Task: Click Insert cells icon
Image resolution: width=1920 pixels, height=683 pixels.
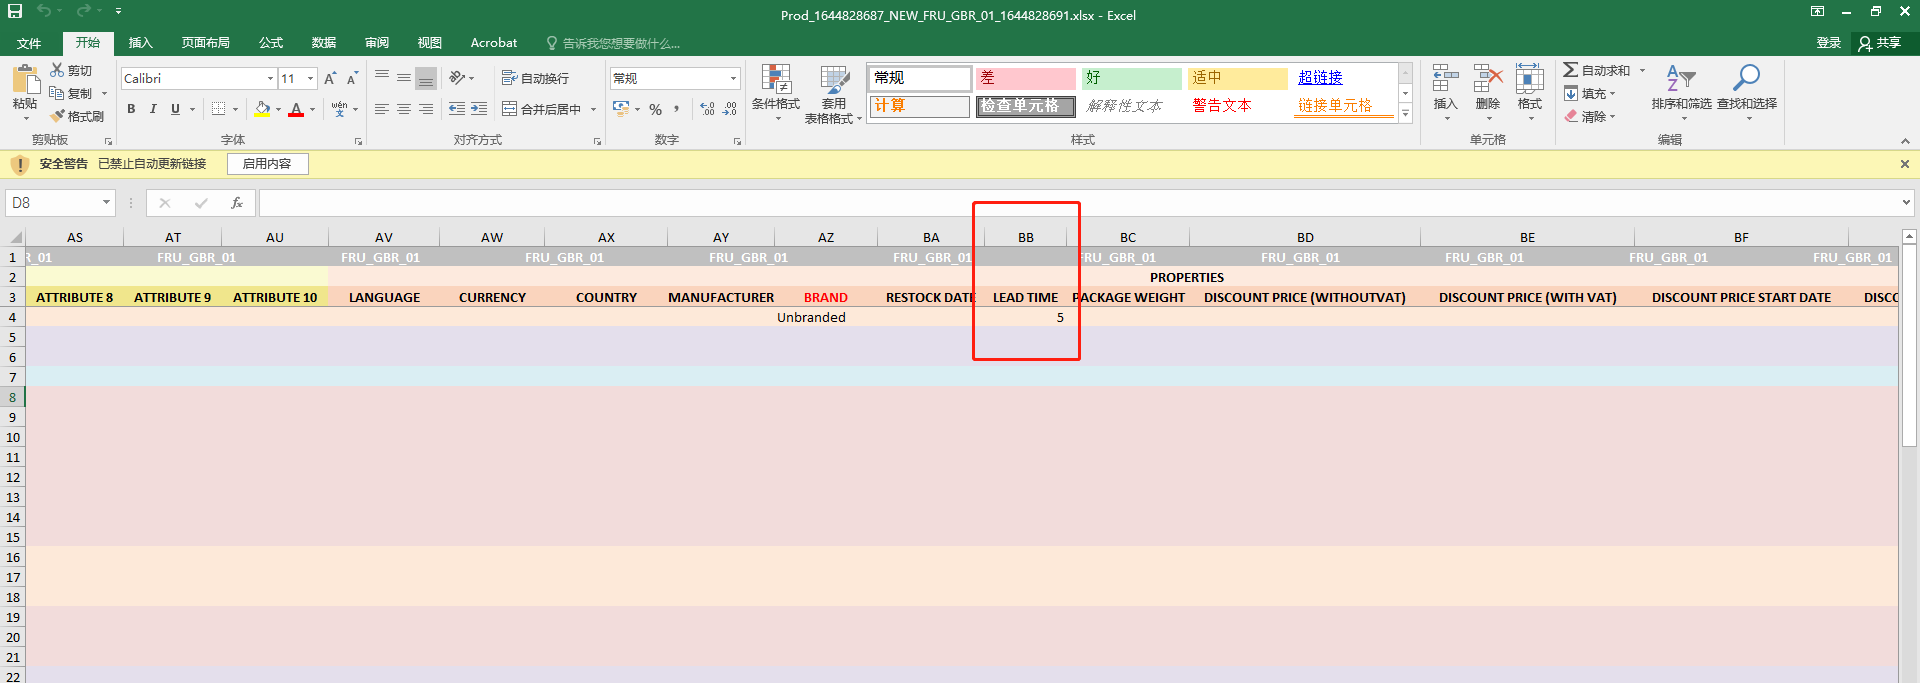Action: [1445, 79]
